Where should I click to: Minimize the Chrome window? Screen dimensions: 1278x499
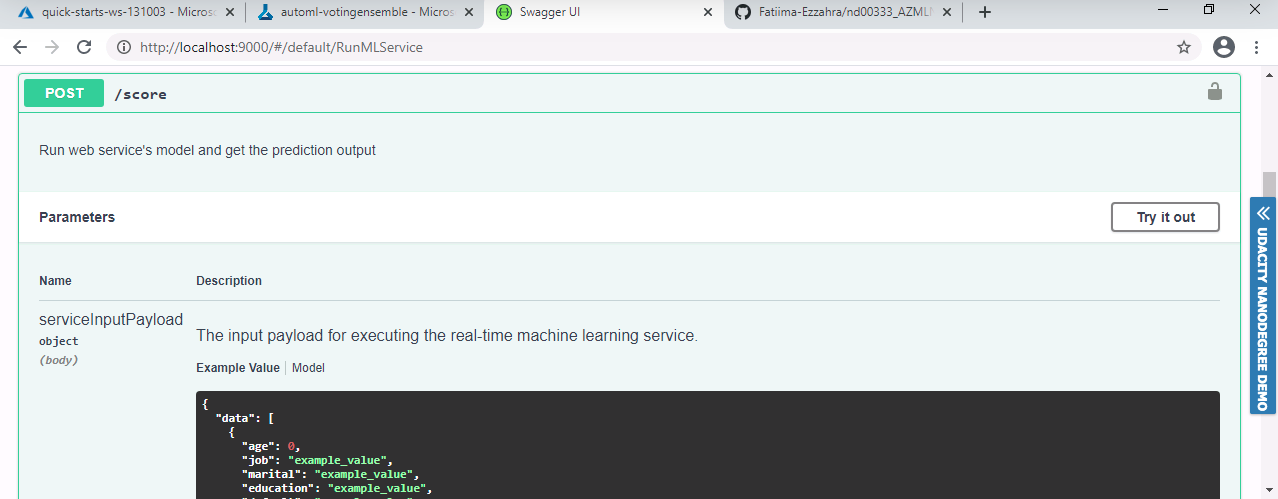(1163, 10)
